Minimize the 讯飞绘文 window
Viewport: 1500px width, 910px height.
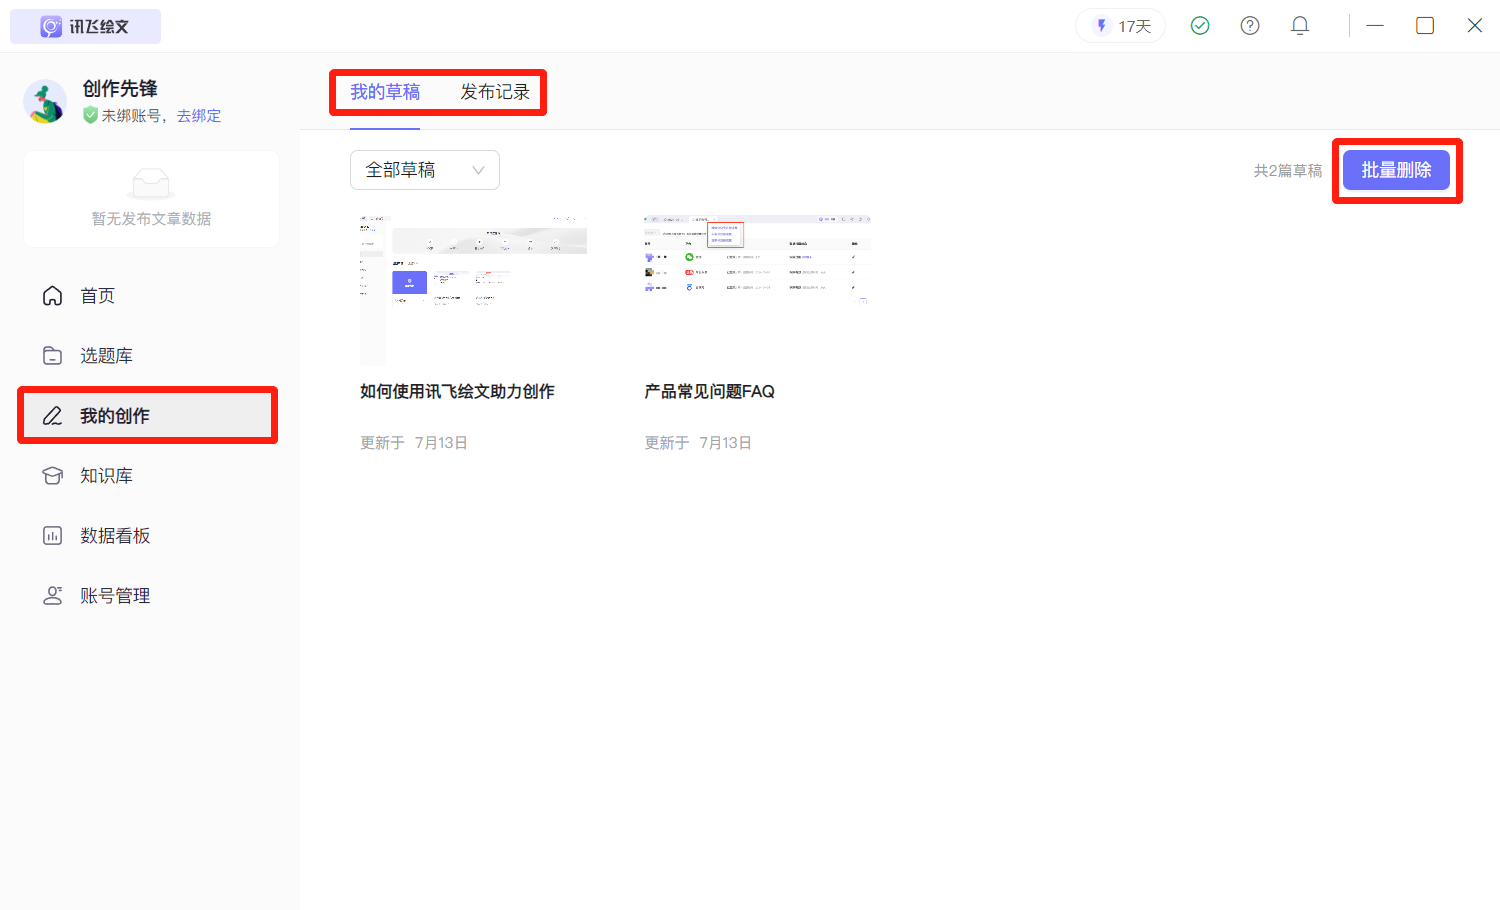pyautogui.click(x=1375, y=26)
